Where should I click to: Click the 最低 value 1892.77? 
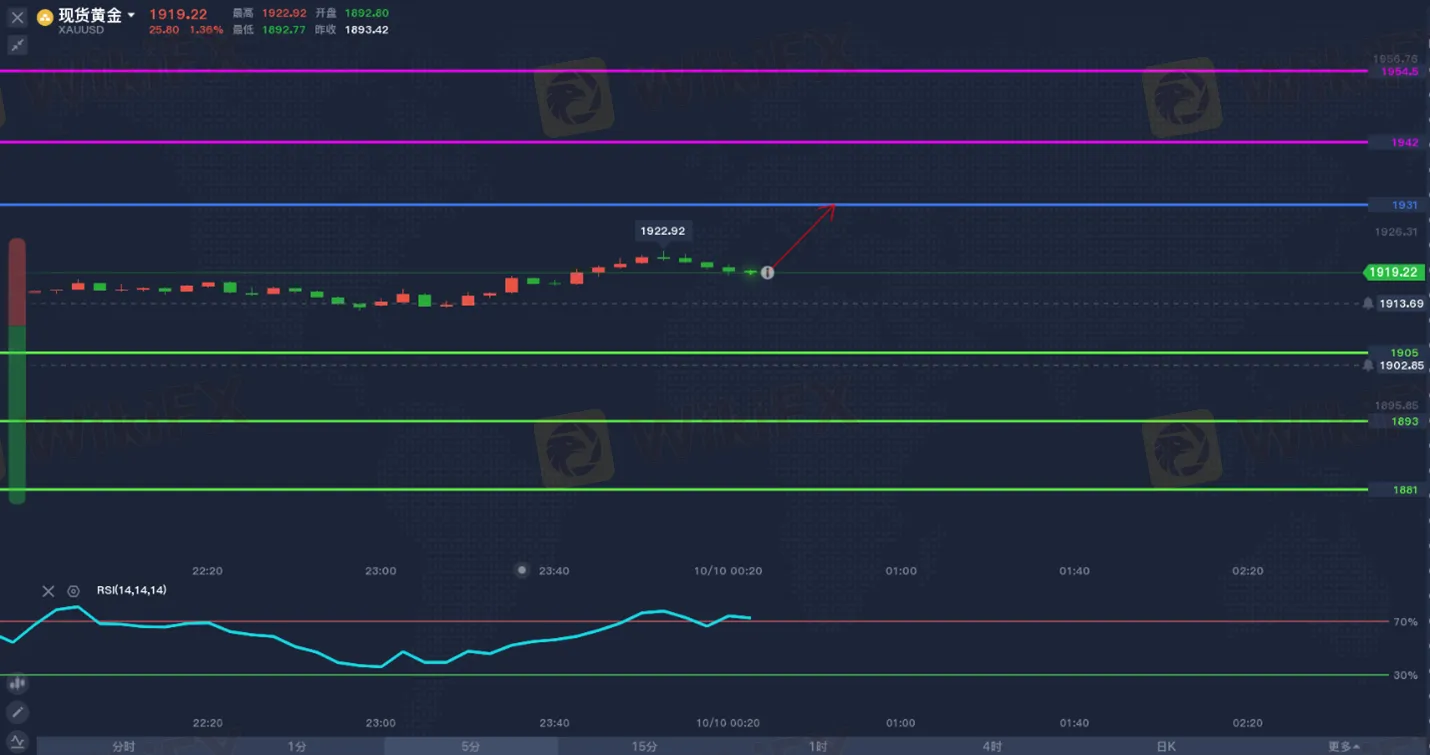tap(284, 30)
